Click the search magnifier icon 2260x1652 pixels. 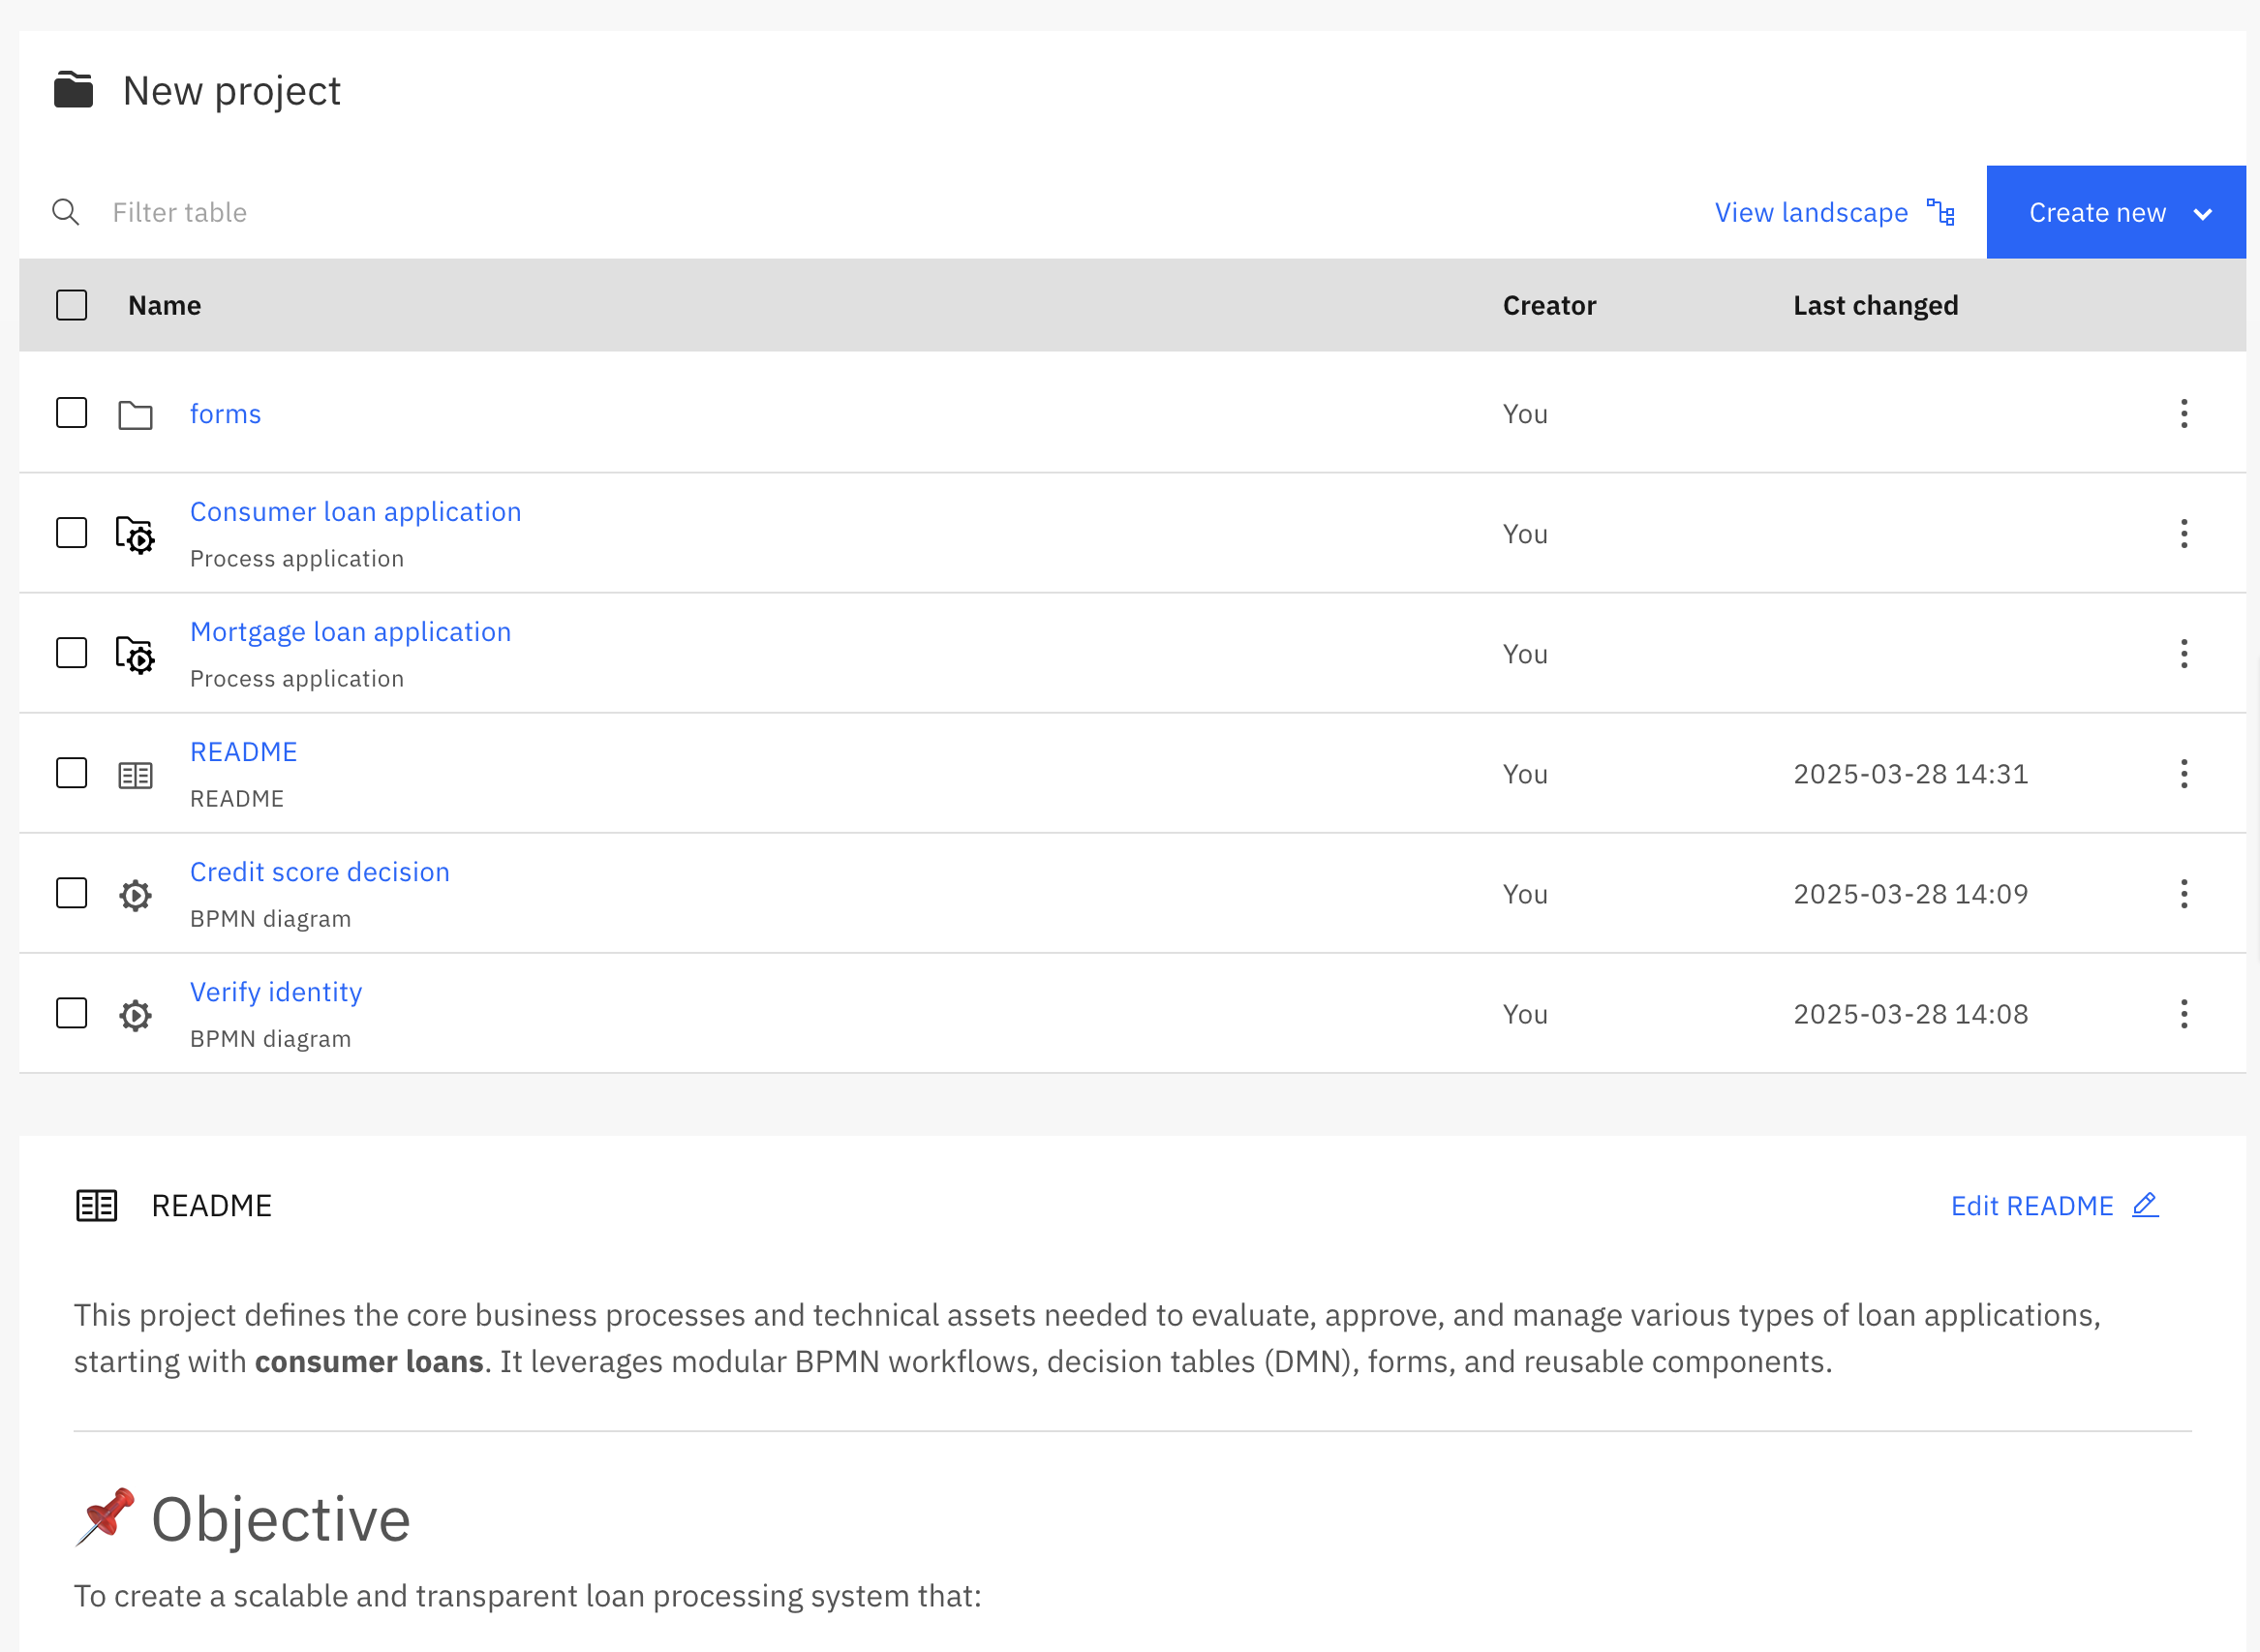[x=66, y=211]
